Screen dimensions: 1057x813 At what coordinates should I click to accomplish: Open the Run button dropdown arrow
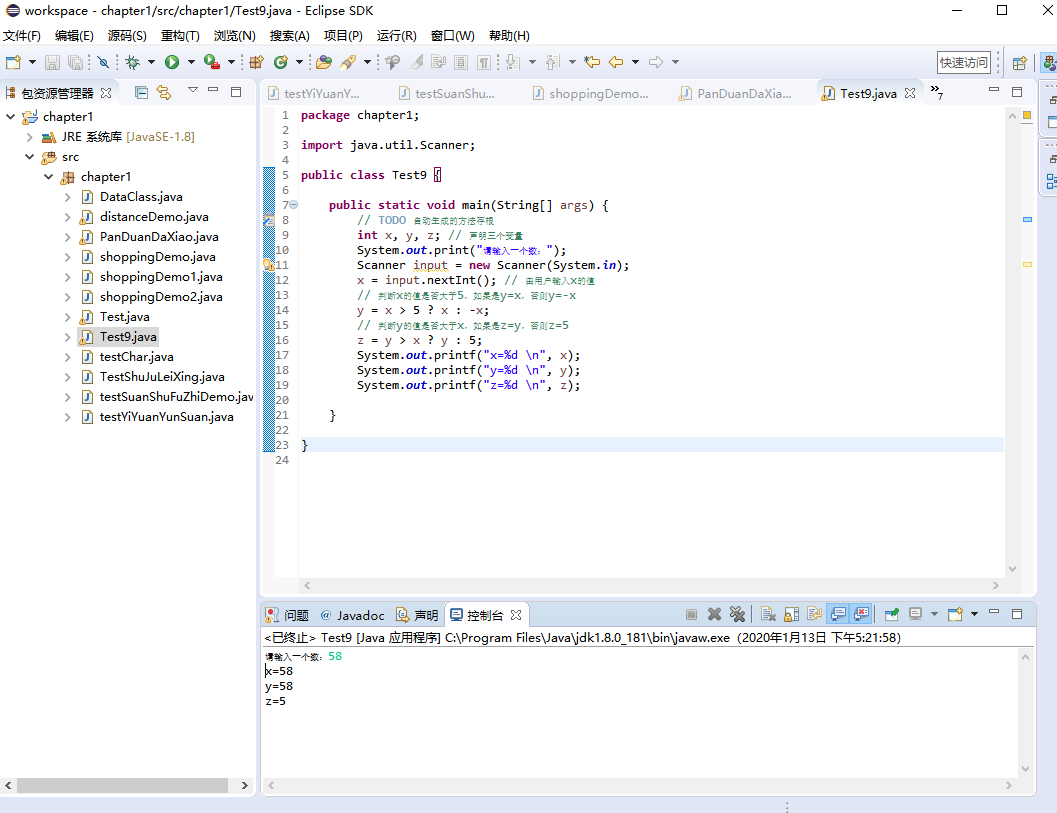tap(191, 62)
